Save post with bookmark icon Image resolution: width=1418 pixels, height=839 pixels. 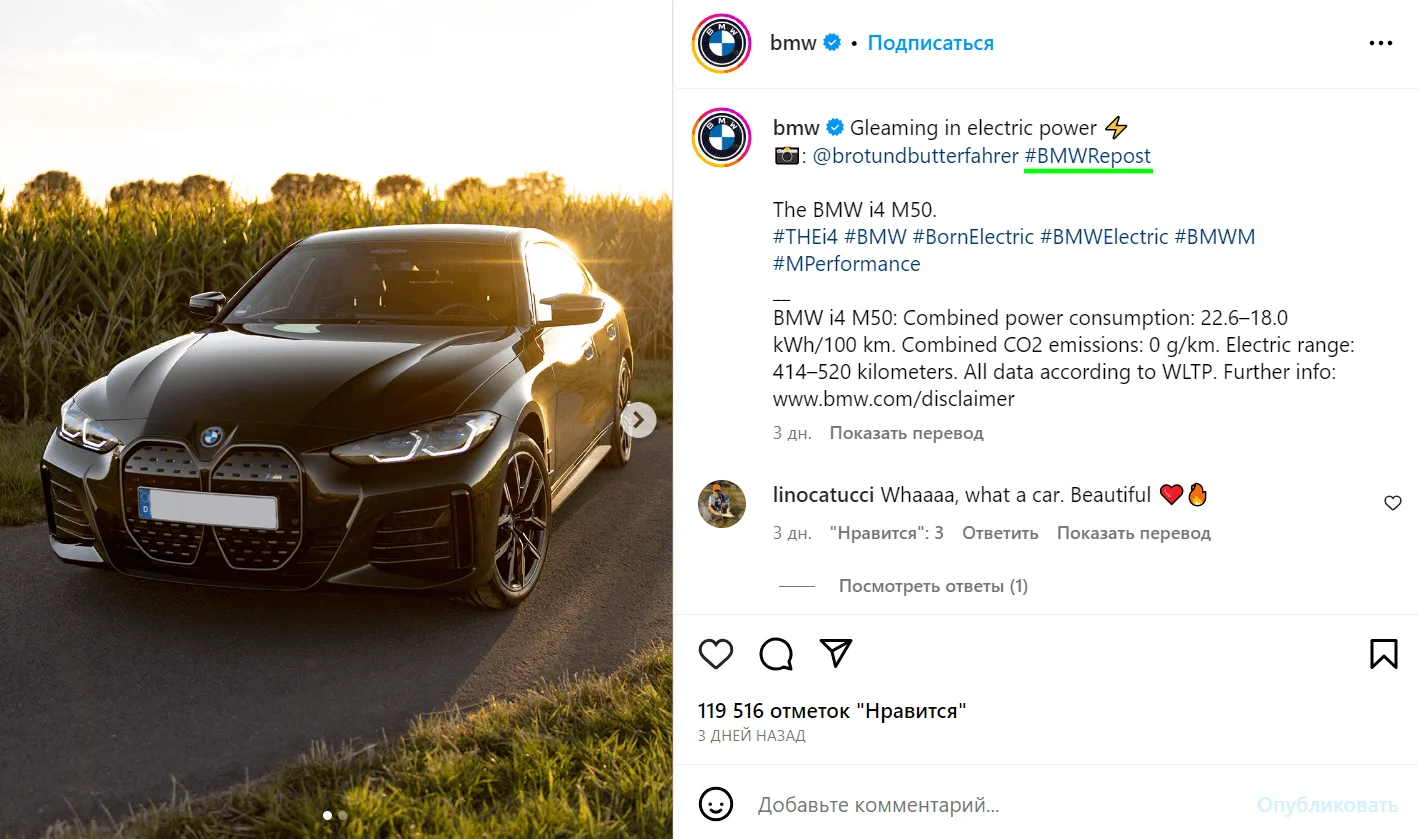1383,654
